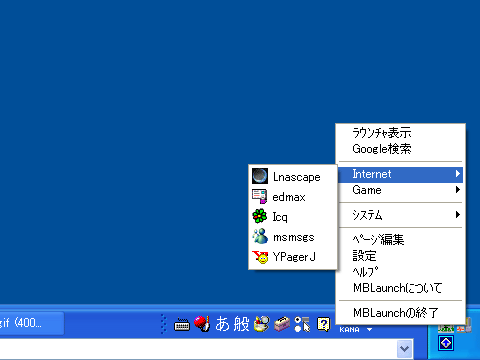
Task: Click the highlighted Internet menu entry
Action: pos(400,174)
